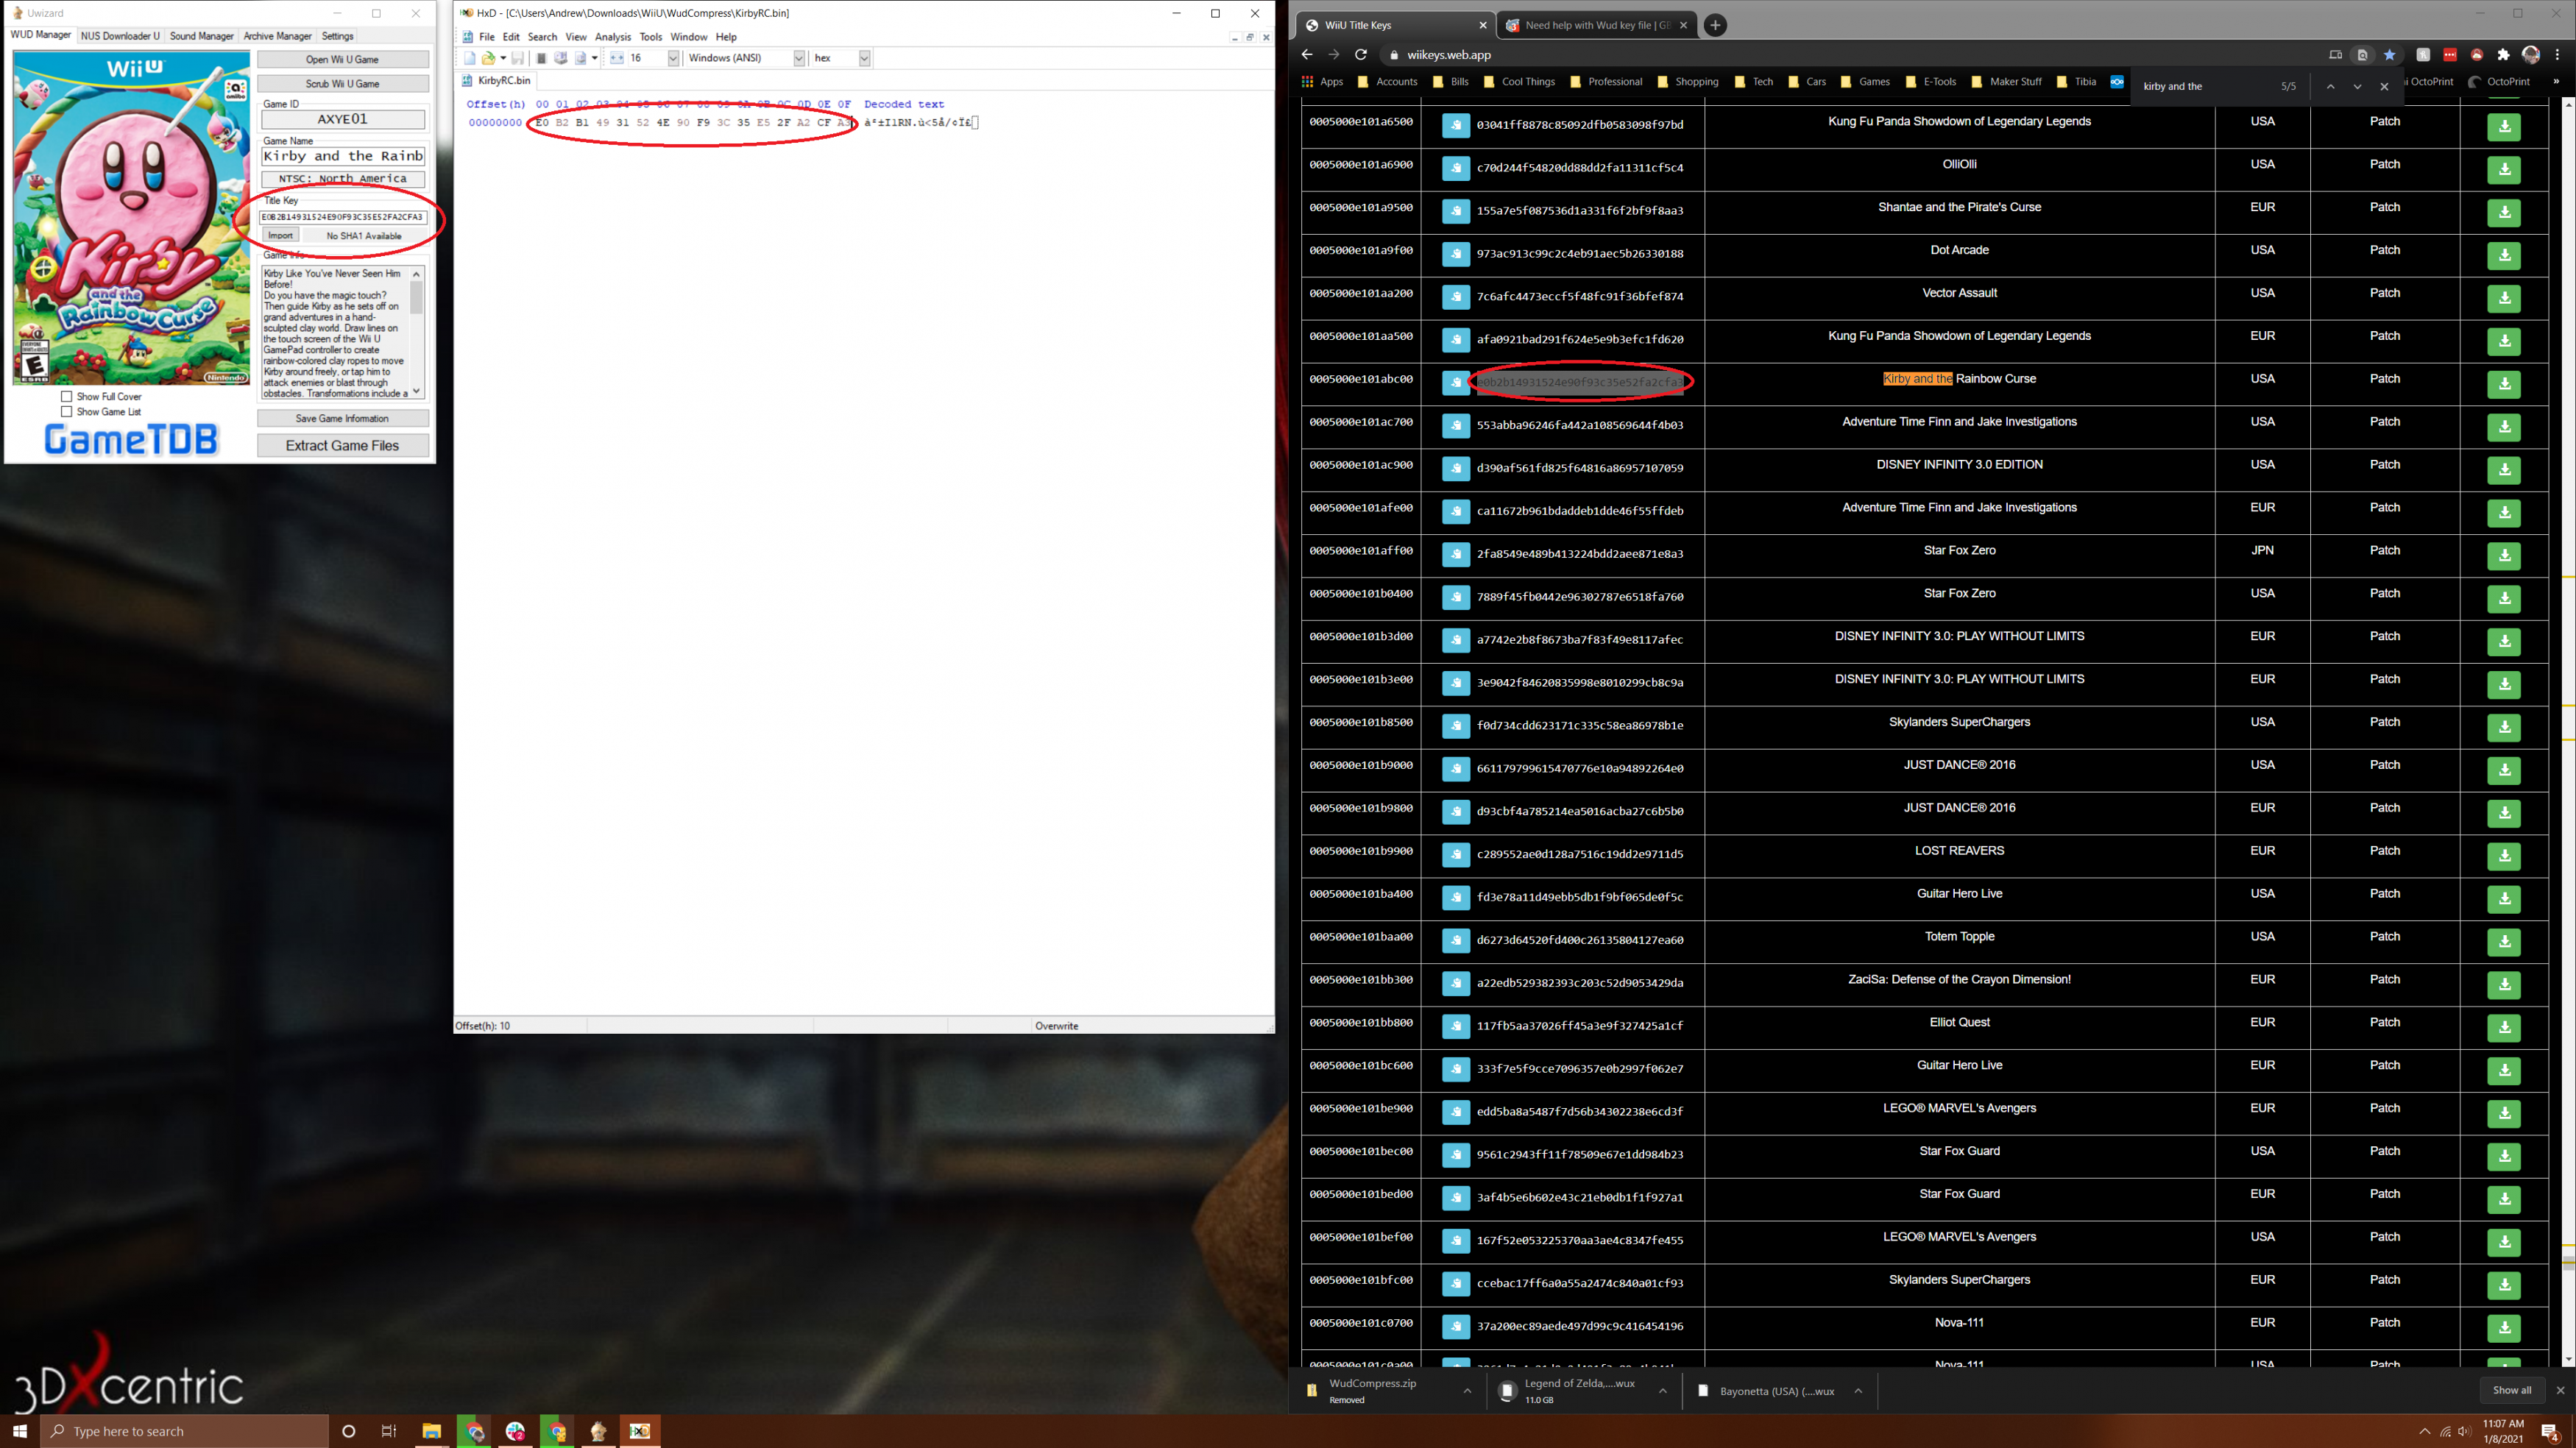Click the Scrub Wii U Game button
Viewport: 2576px width, 1448px height.
point(343,84)
